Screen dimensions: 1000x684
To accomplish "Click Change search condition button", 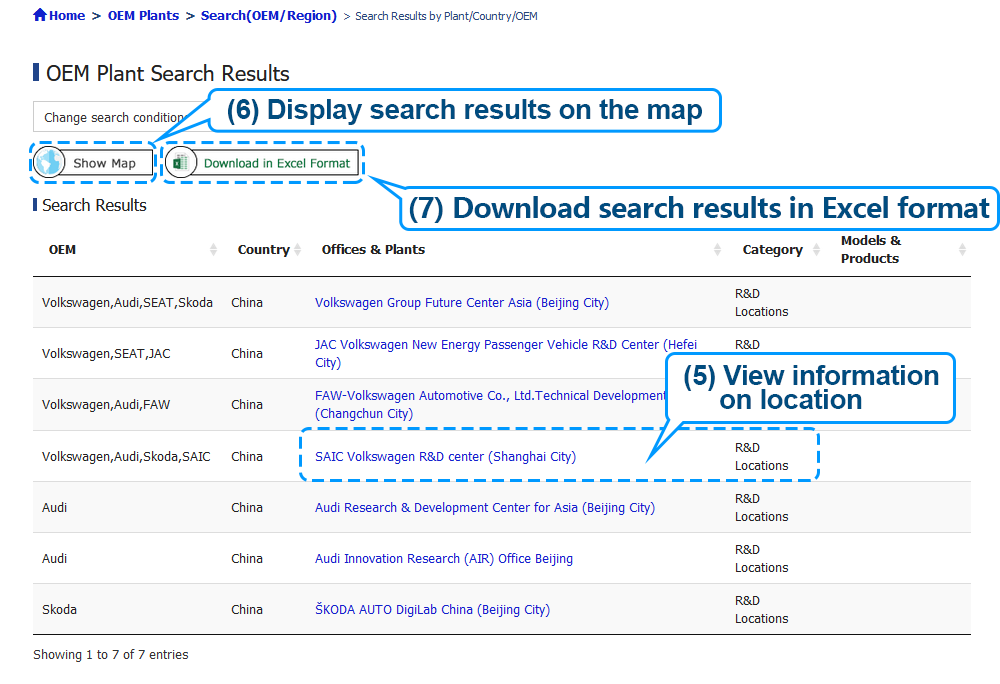I will 121,117.
